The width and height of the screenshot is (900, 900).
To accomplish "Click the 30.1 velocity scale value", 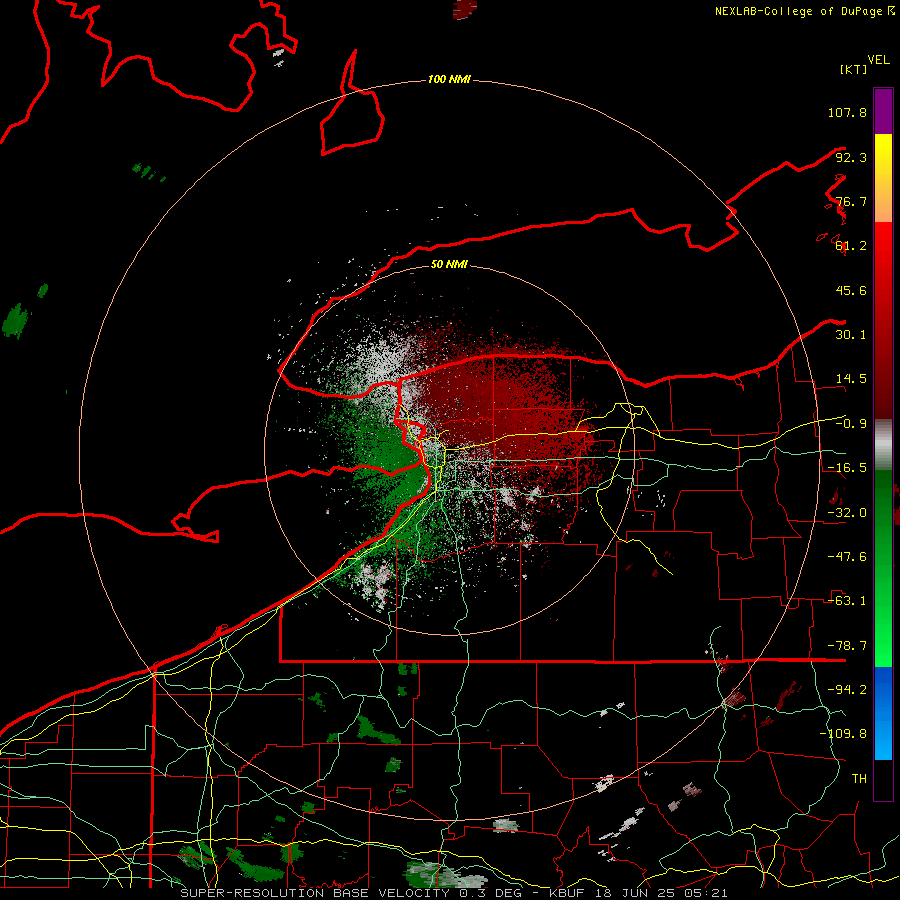I will (x=851, y=335).
